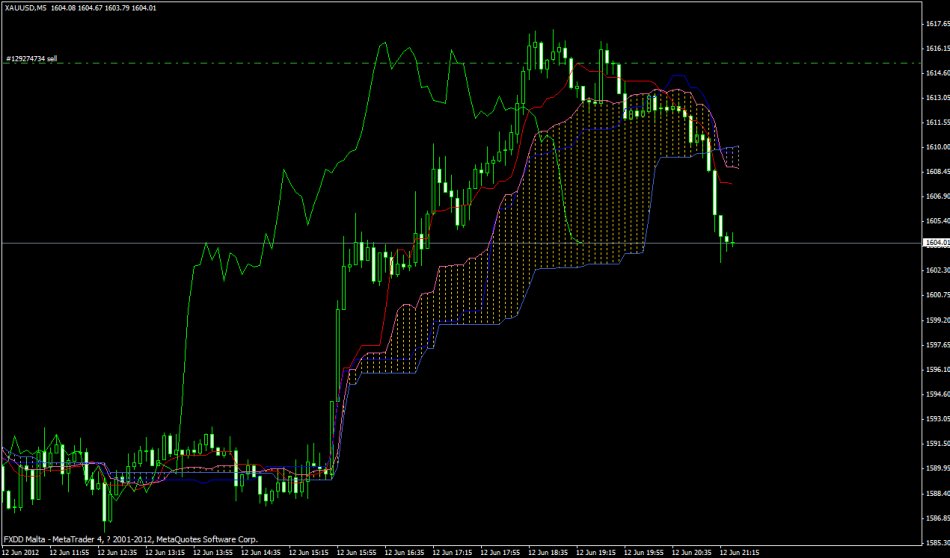Click the green dashed sell order line

(x=300, y=63)
